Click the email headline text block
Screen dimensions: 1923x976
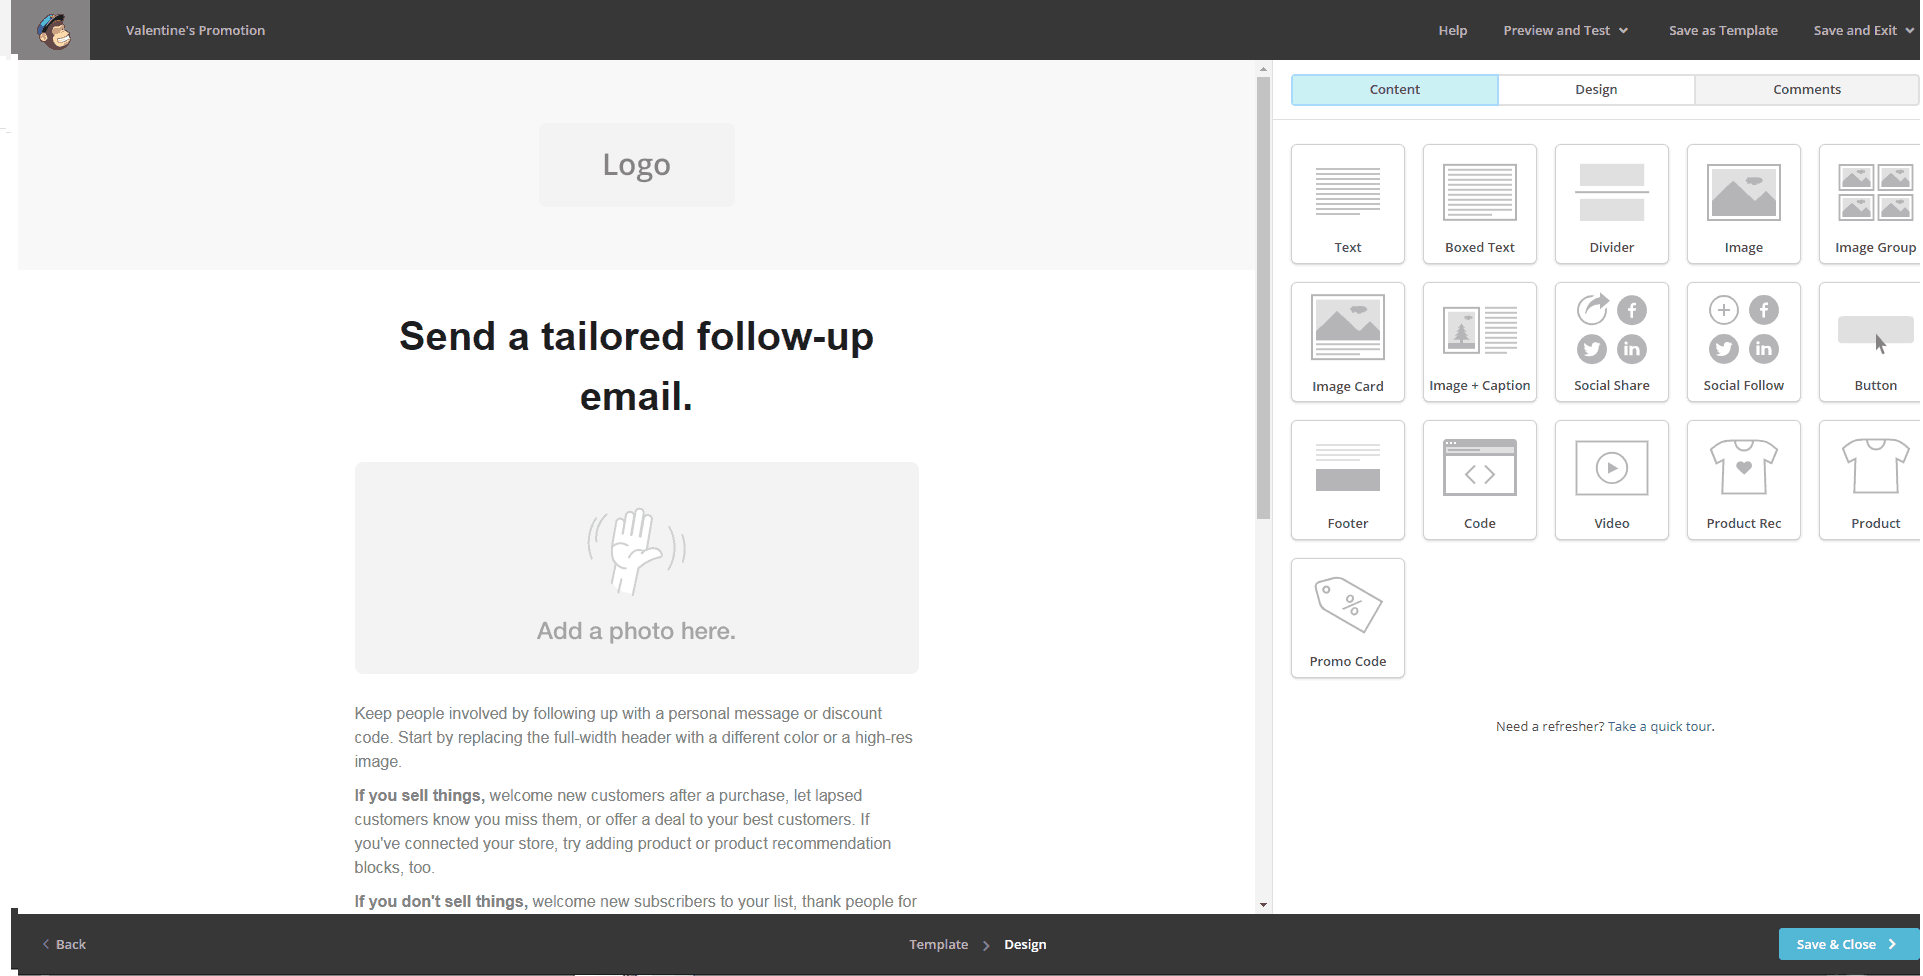pos(636,366)
